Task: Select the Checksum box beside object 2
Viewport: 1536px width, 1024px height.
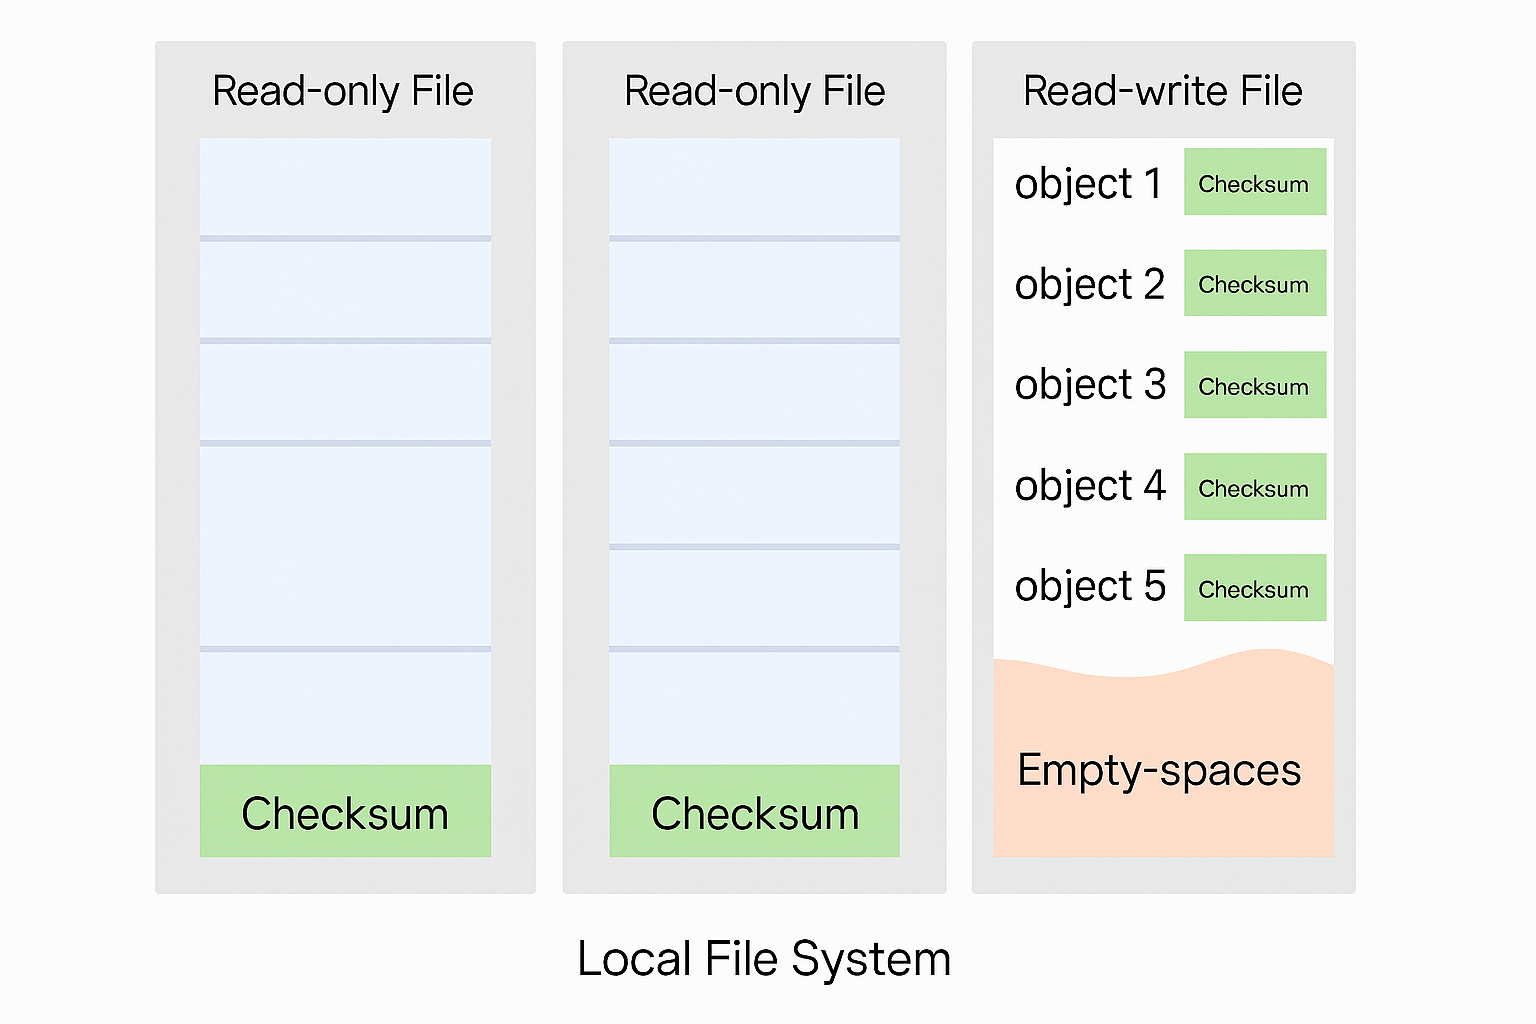Action: click(1254, 283)
